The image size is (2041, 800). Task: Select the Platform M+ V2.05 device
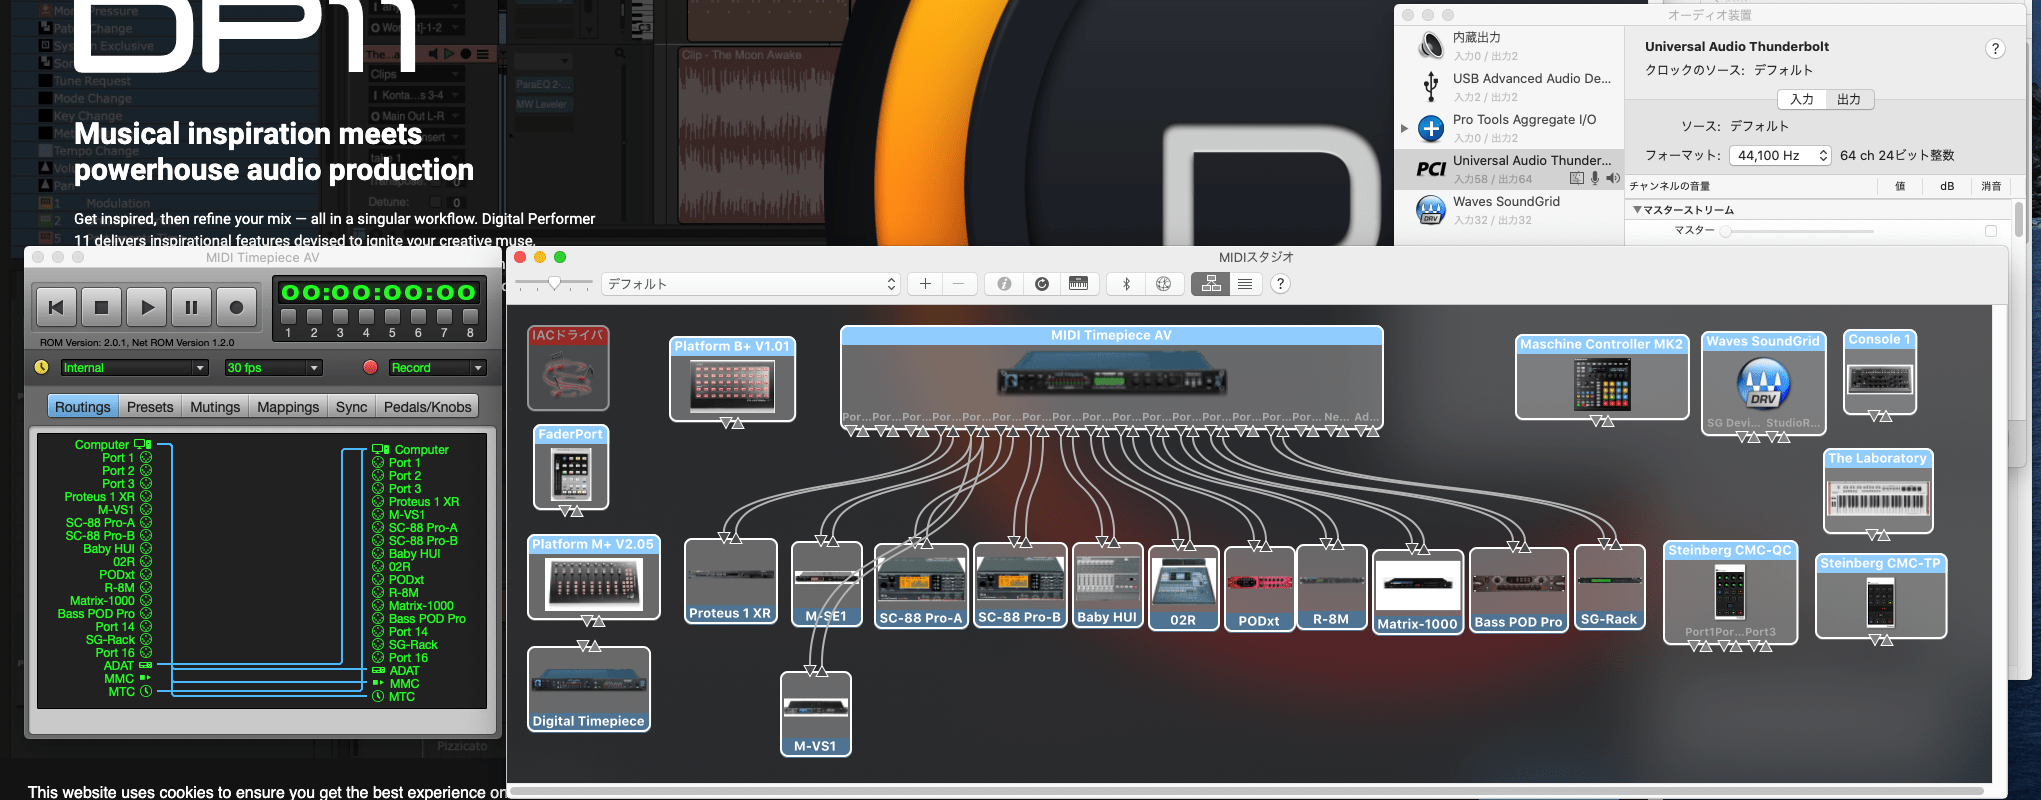593,577
